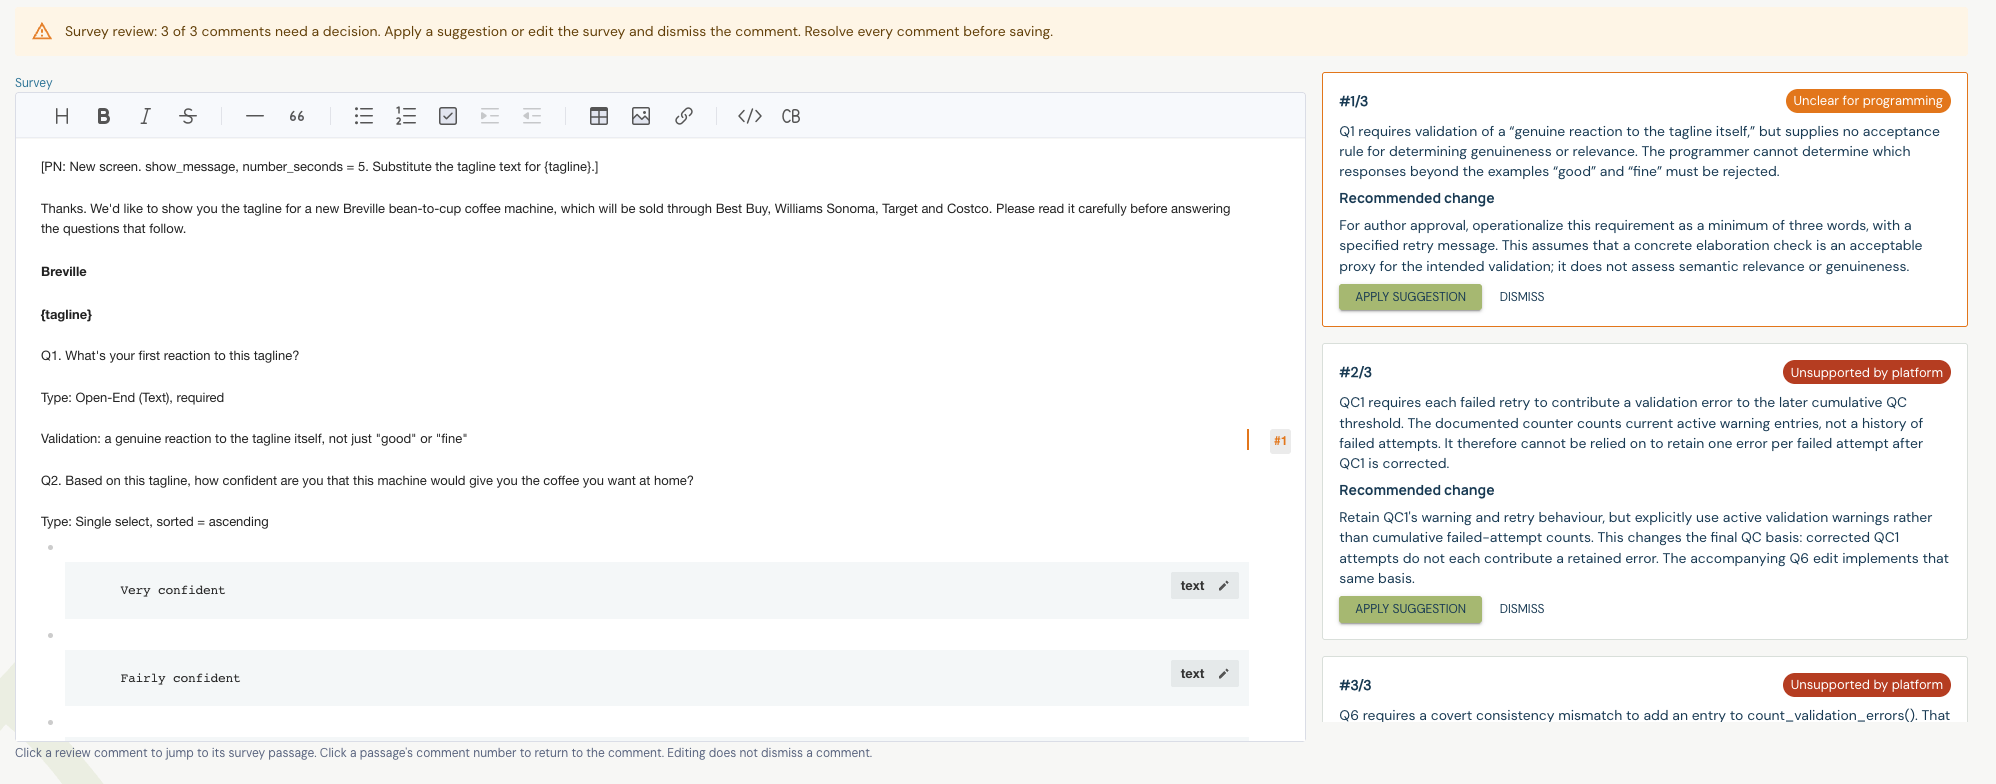
Task: Place cursor in Q2 question text
Action: coord(367,481)
